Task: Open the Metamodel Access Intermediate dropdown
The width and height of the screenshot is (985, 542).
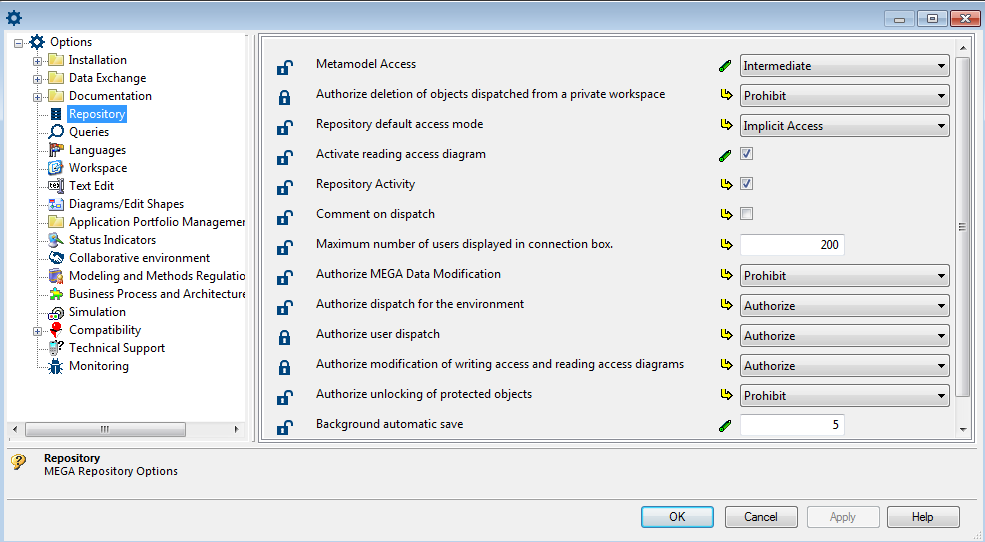Action: (x=844, y=66)
